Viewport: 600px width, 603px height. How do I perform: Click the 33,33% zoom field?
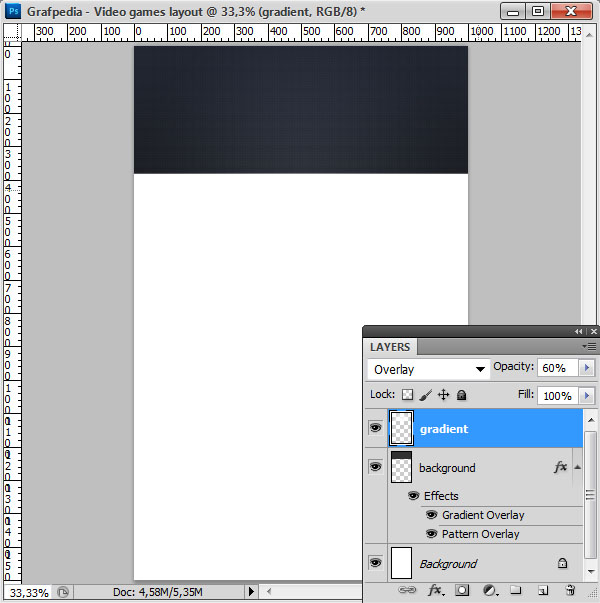29,592
